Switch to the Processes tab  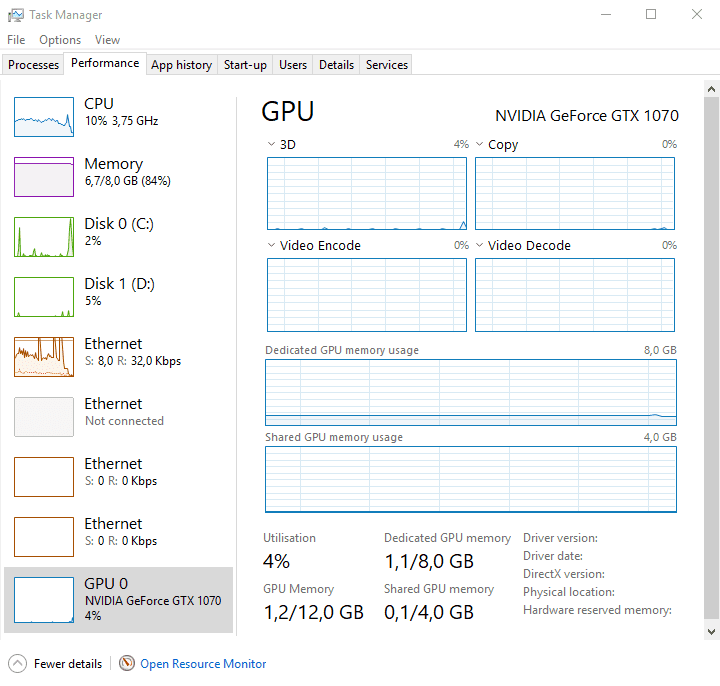point(33,65)
